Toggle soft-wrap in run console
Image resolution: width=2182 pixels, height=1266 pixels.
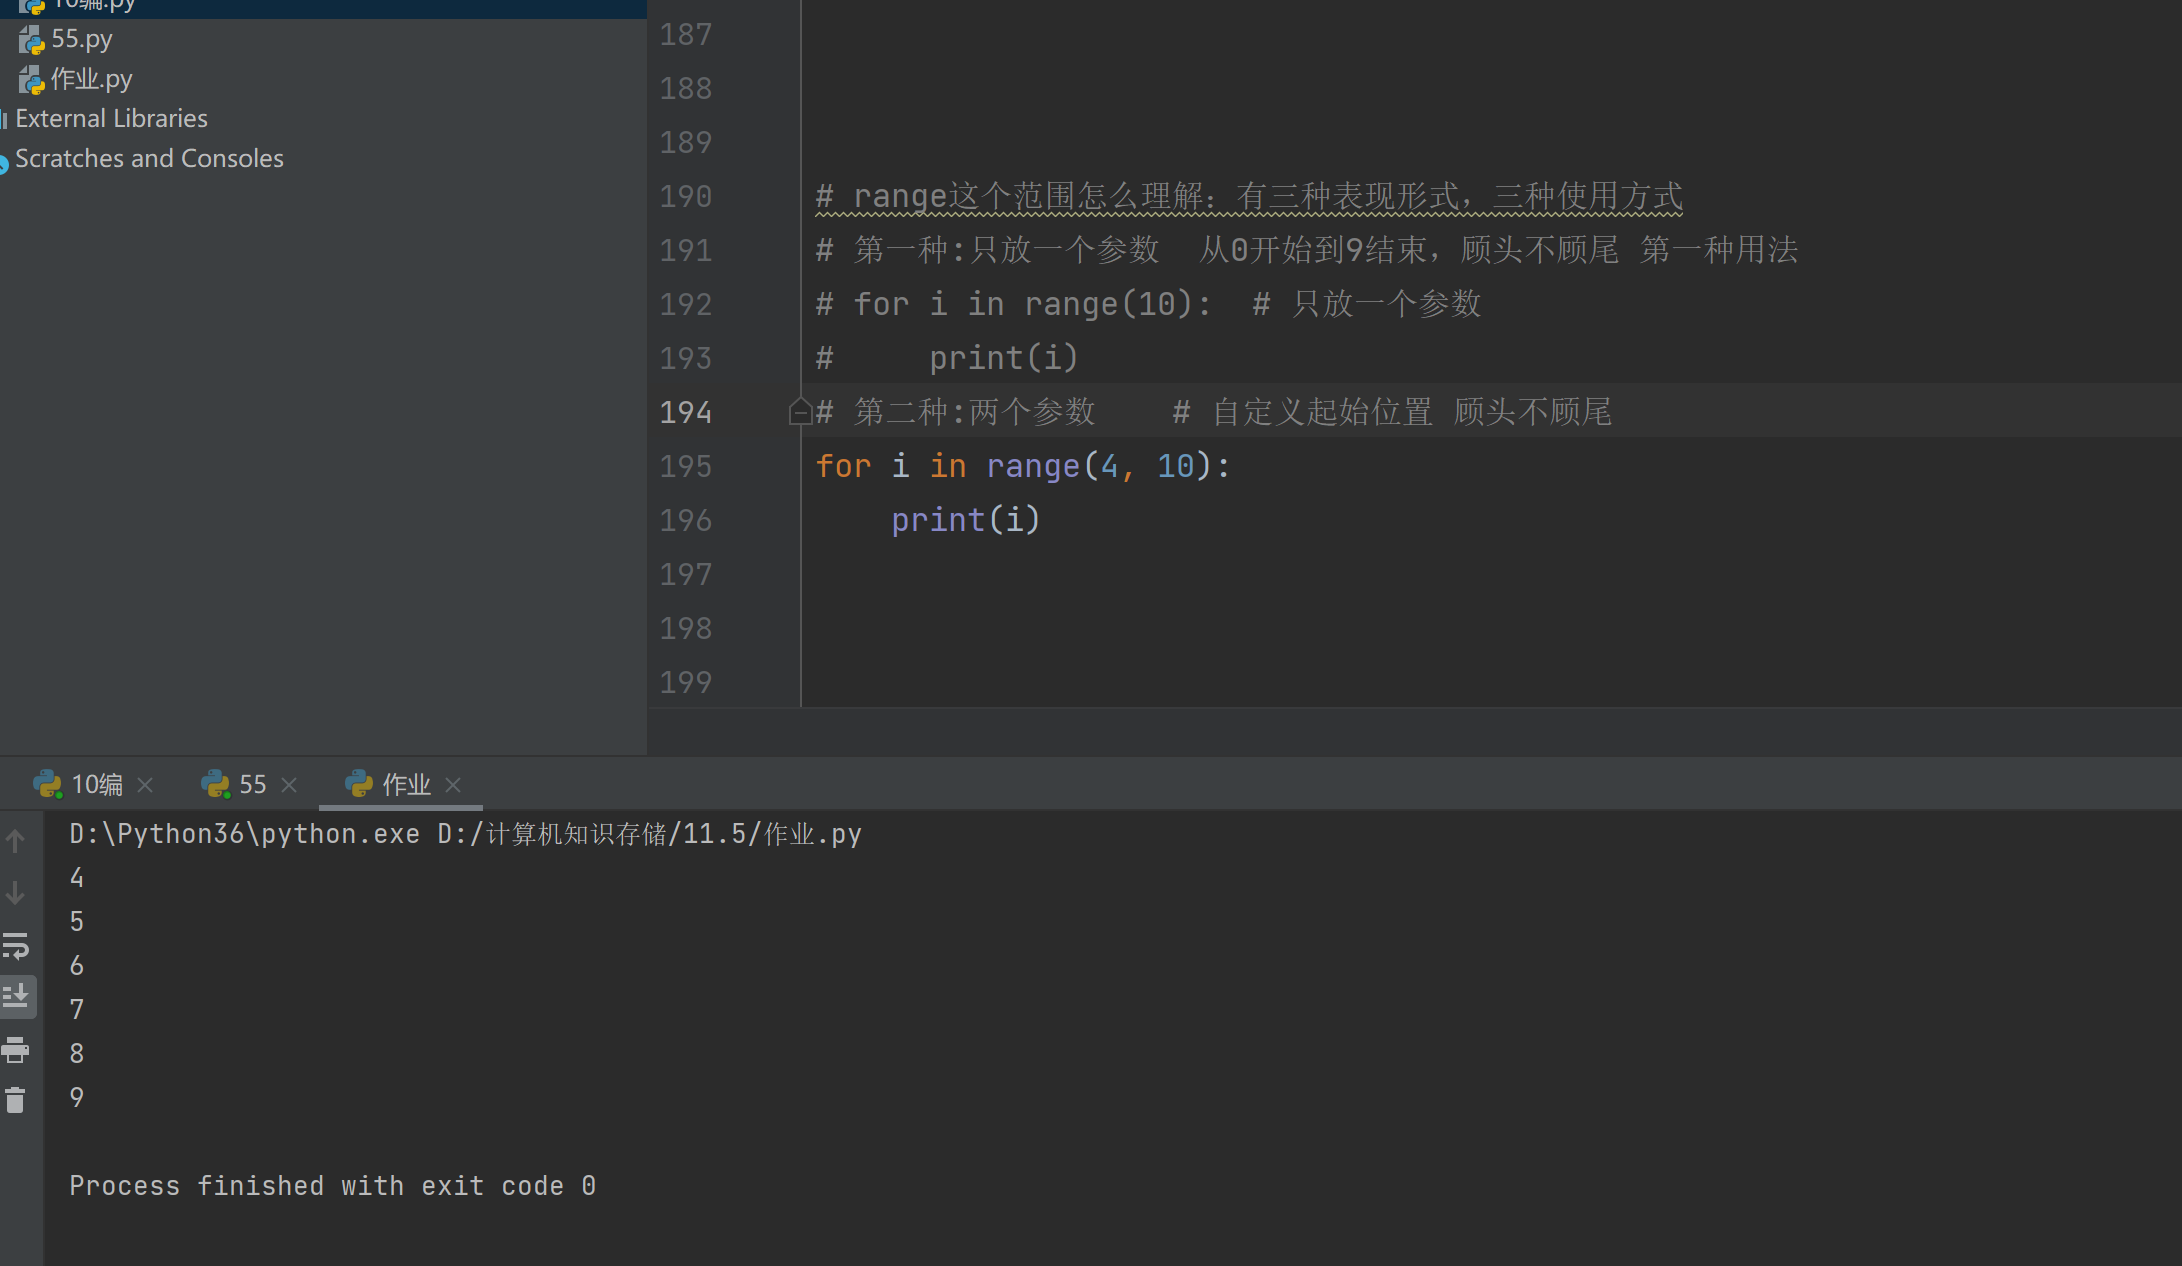(x=15, y=945)
